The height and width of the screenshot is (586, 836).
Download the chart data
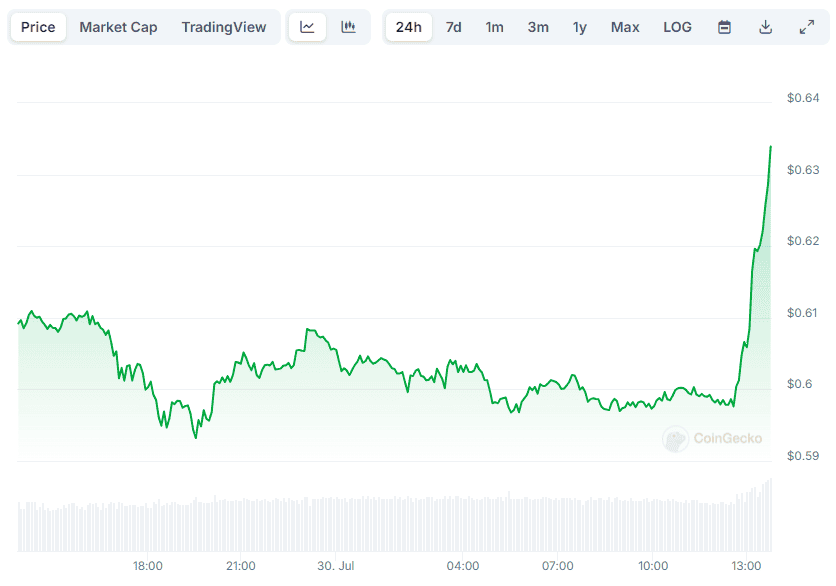point(765,27)
